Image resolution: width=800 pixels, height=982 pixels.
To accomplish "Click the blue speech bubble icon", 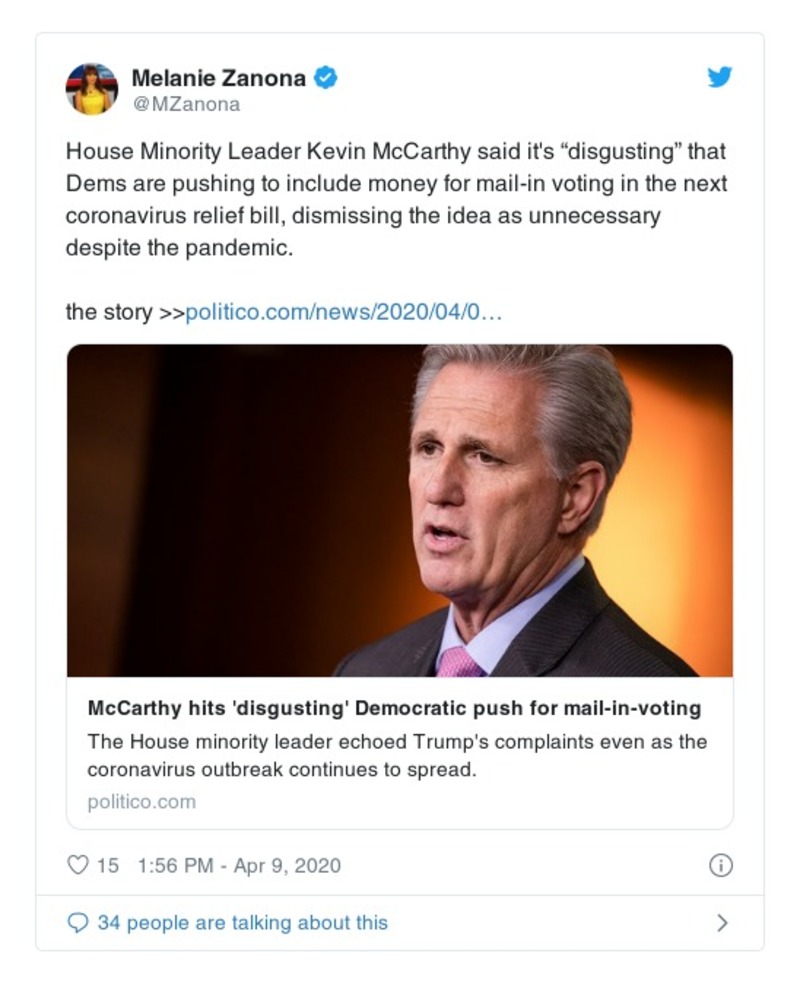I will click(x=78, y=923).
